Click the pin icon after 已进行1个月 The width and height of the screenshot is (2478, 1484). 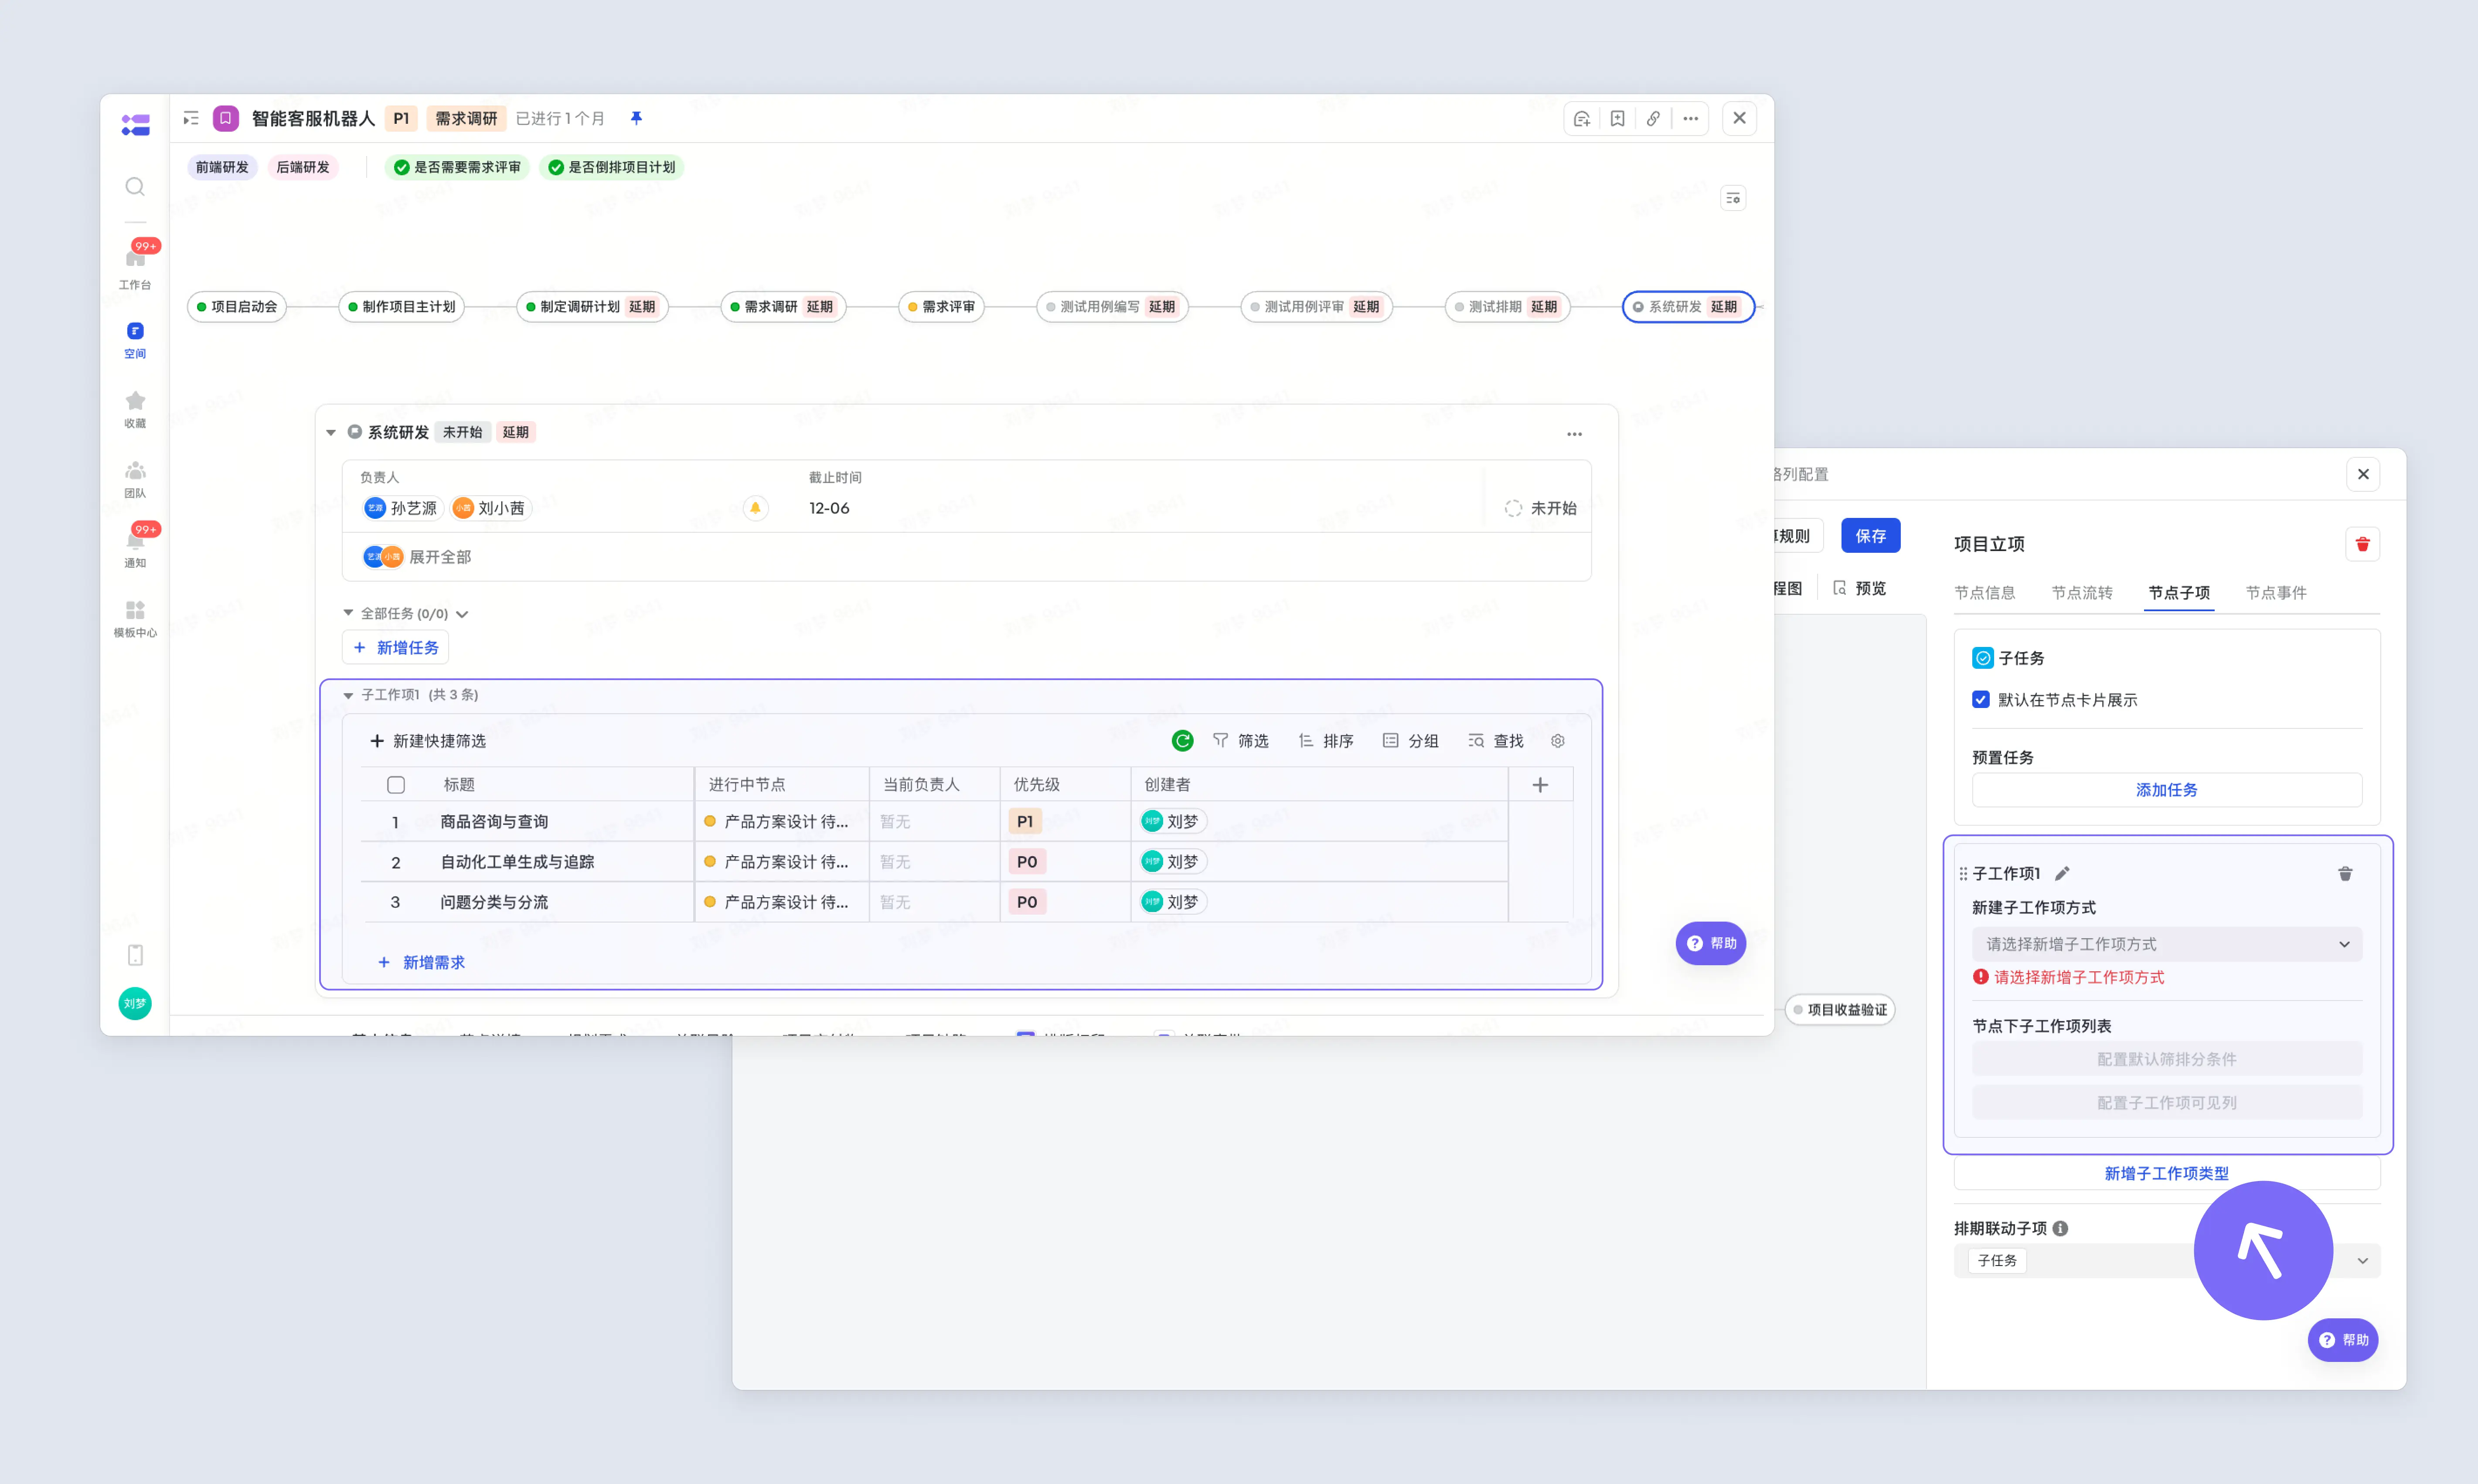[636, 118]
